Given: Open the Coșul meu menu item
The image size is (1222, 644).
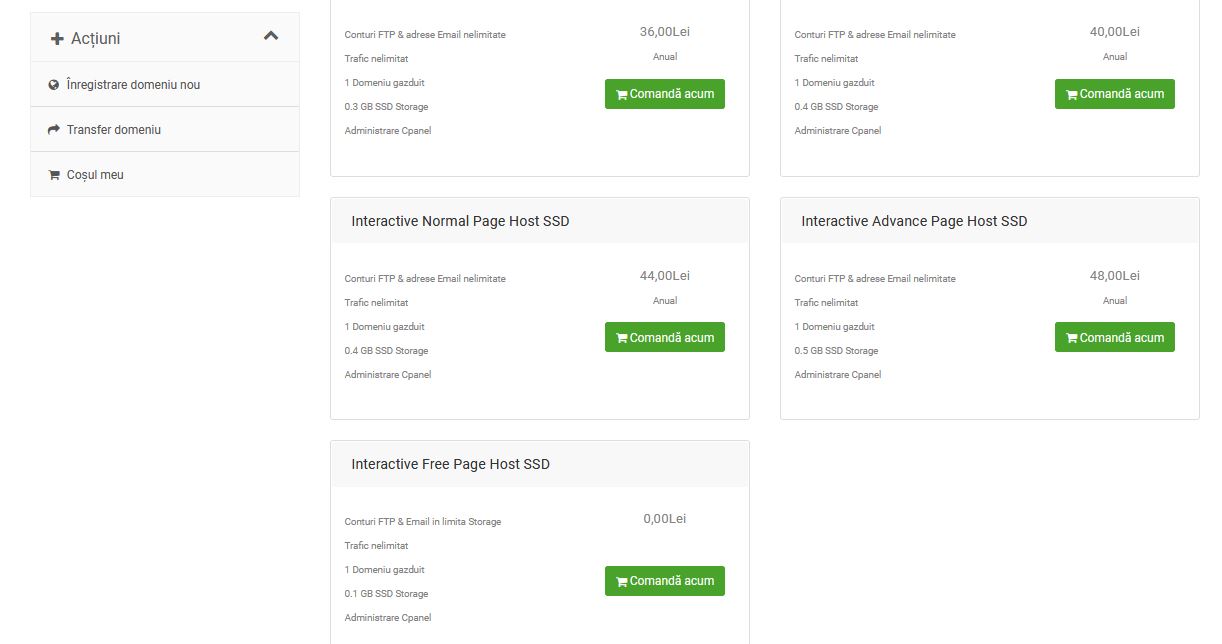Looking at the screenshot, I should coord(165,175).
